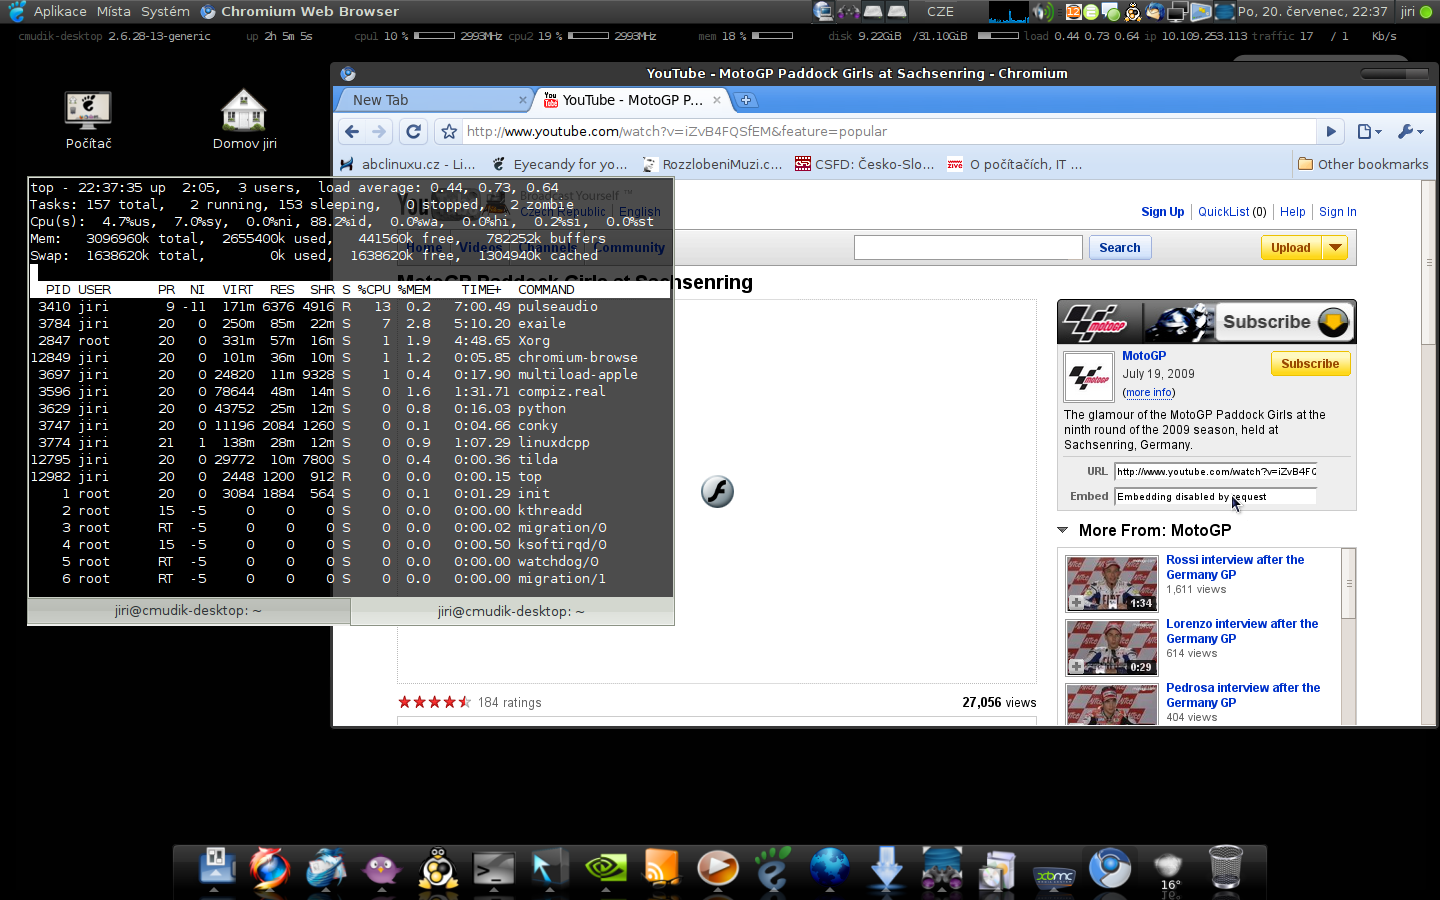Activate the Flash plugin placeholder icon
1440x900 pixels.
click(x=717, y=491)
